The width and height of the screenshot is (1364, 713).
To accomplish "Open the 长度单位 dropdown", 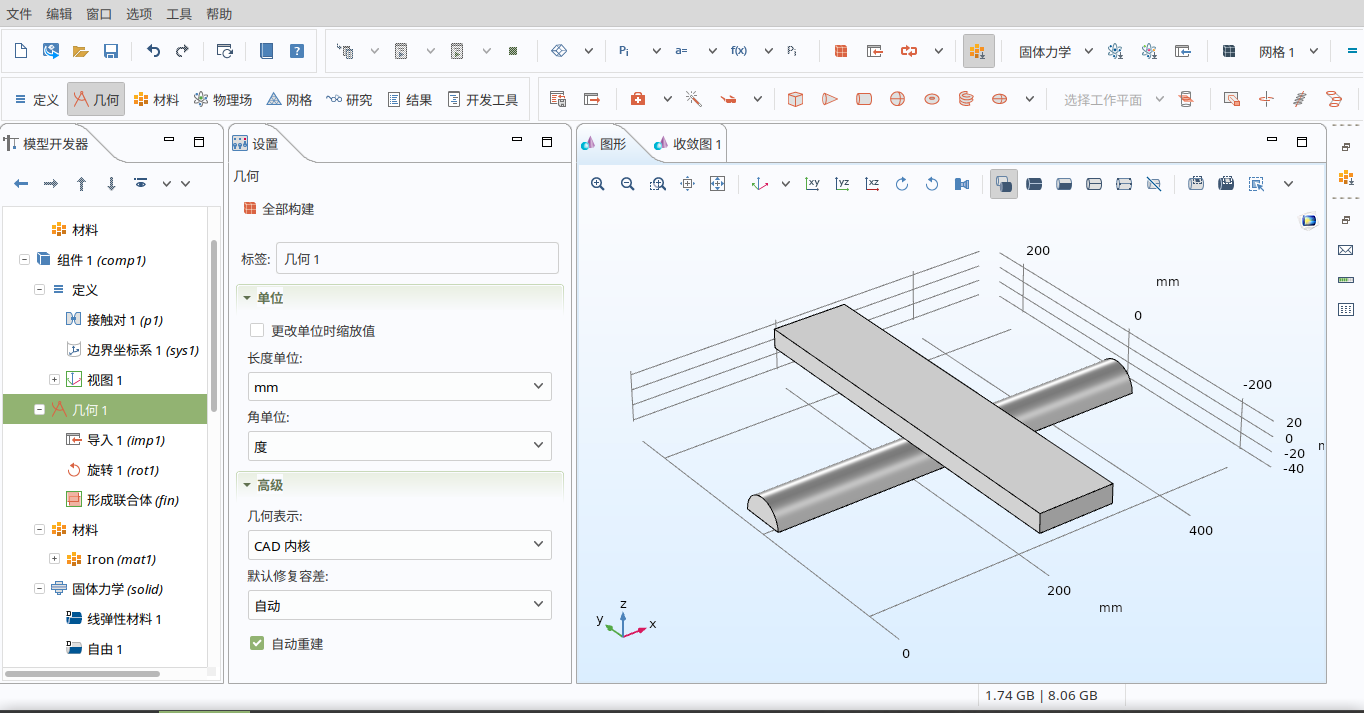I will [400, 386].
